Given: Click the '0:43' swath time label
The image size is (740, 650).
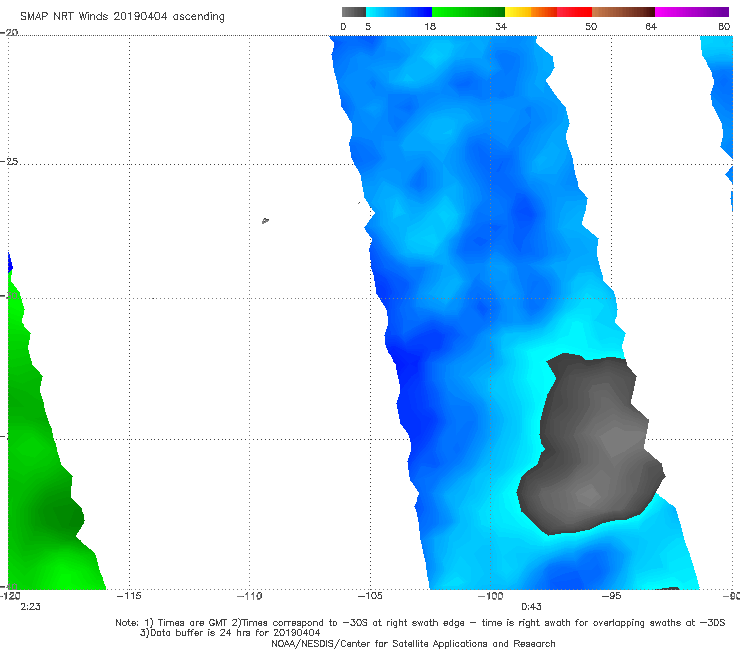Looking at the screenshot, I should click(x=531, y=607).
